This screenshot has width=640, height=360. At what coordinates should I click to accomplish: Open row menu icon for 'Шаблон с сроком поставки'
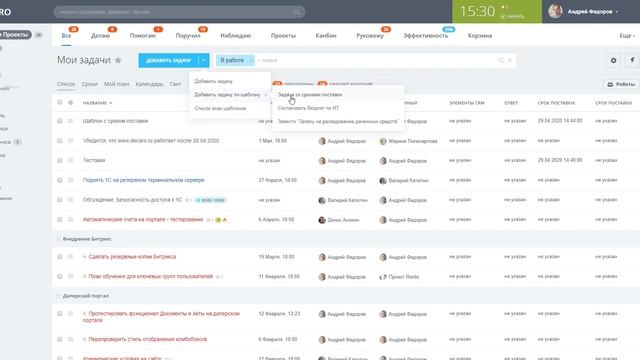(71, 121)
